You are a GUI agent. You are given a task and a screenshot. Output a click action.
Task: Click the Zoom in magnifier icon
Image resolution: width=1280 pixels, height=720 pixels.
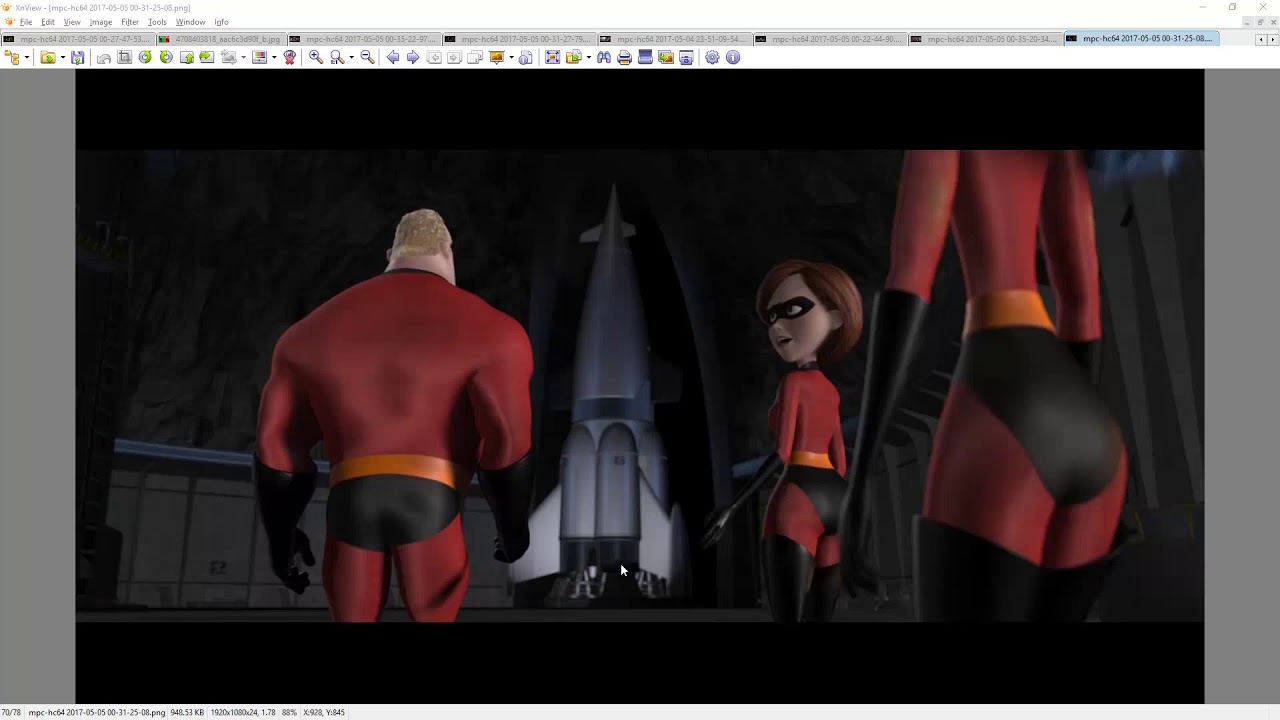(316, 58)
